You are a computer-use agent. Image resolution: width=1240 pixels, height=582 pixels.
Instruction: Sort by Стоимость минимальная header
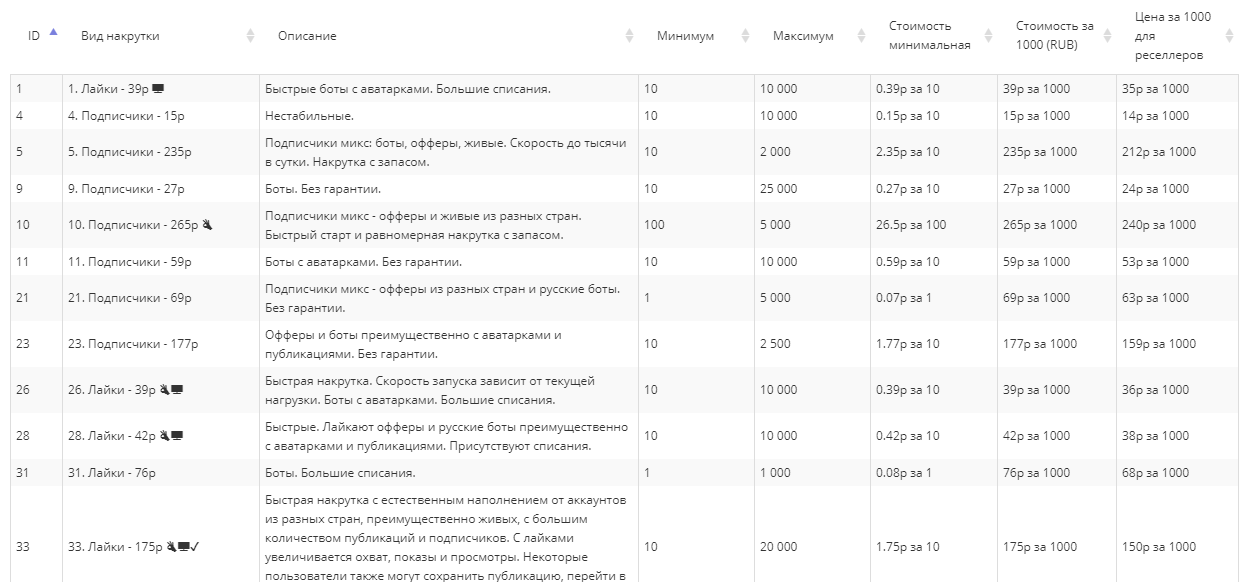(988, 36)
